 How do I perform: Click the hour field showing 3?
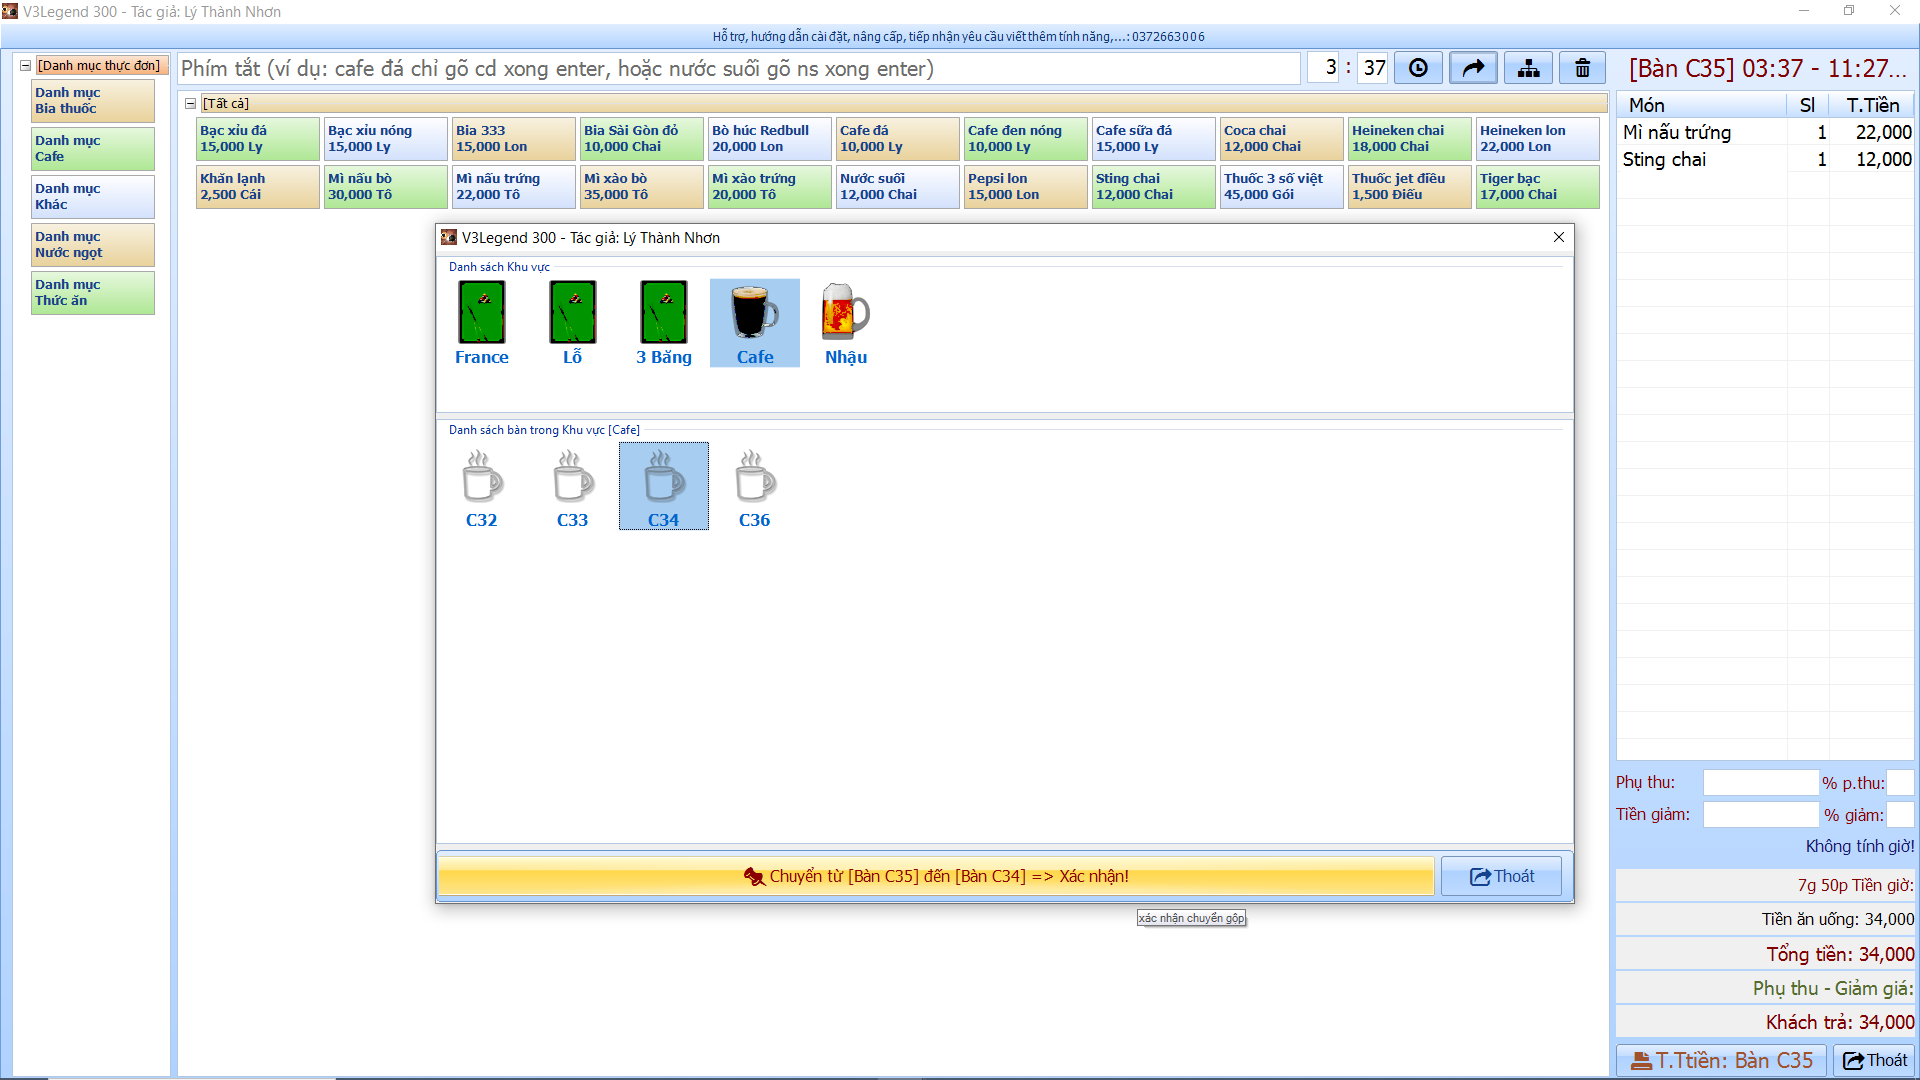click(1324, 68)
